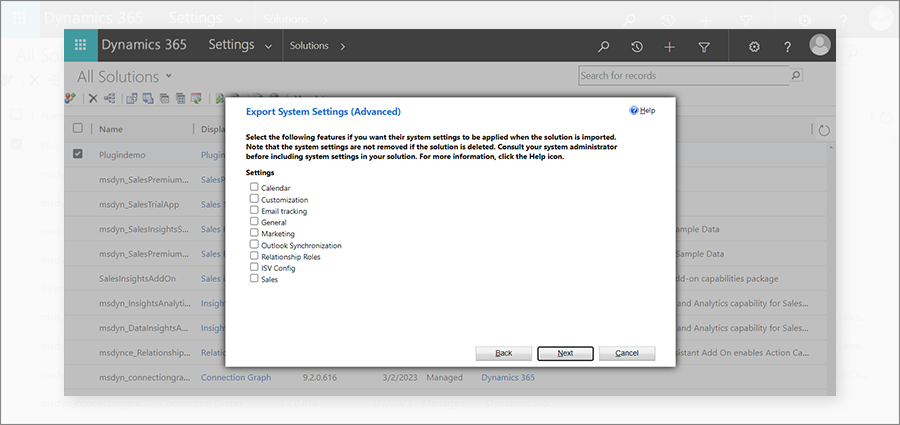
Task: Click the Delete X toolbar icon
Action: (93, 99)
